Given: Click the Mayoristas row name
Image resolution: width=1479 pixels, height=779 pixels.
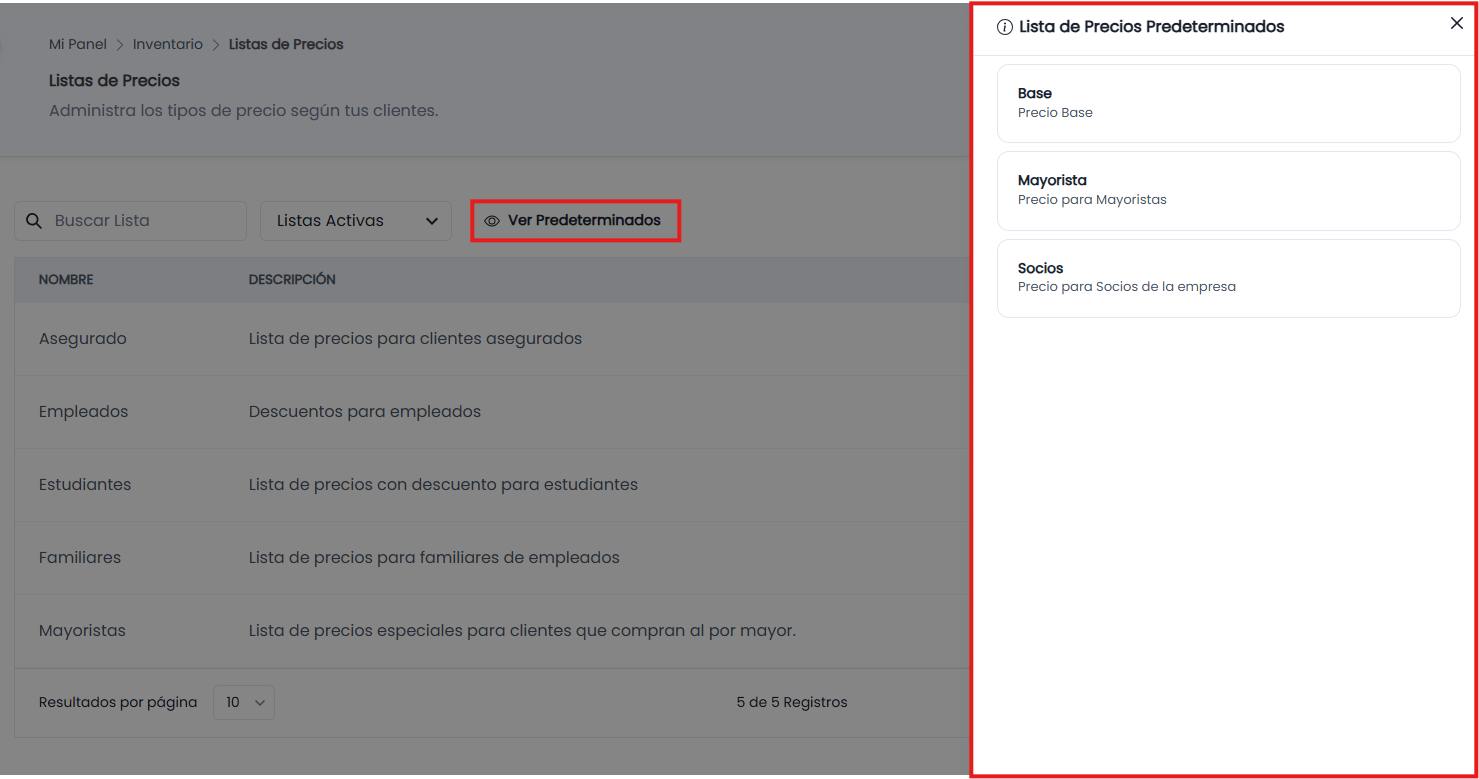Looking at the screenshot, I should (82, 630).
